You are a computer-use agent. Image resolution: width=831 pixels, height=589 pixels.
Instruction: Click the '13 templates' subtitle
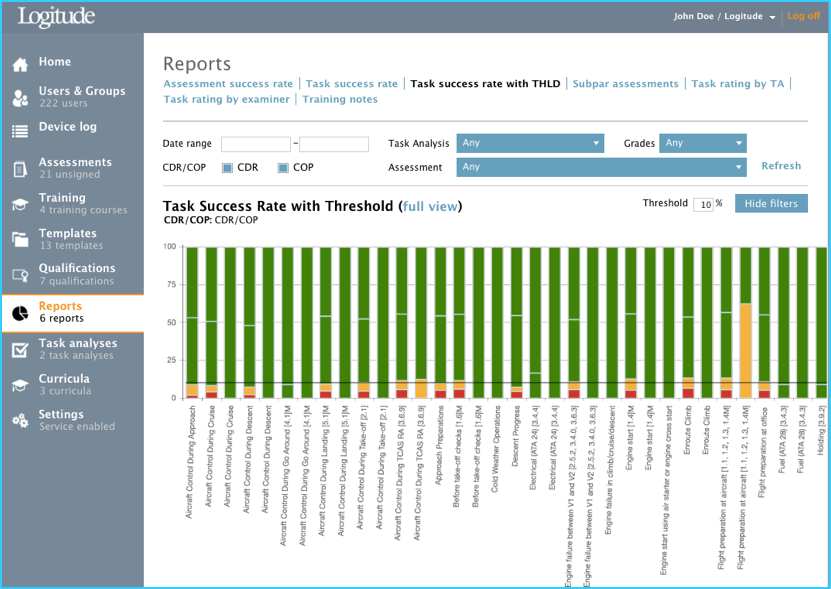tap(71, 245)
